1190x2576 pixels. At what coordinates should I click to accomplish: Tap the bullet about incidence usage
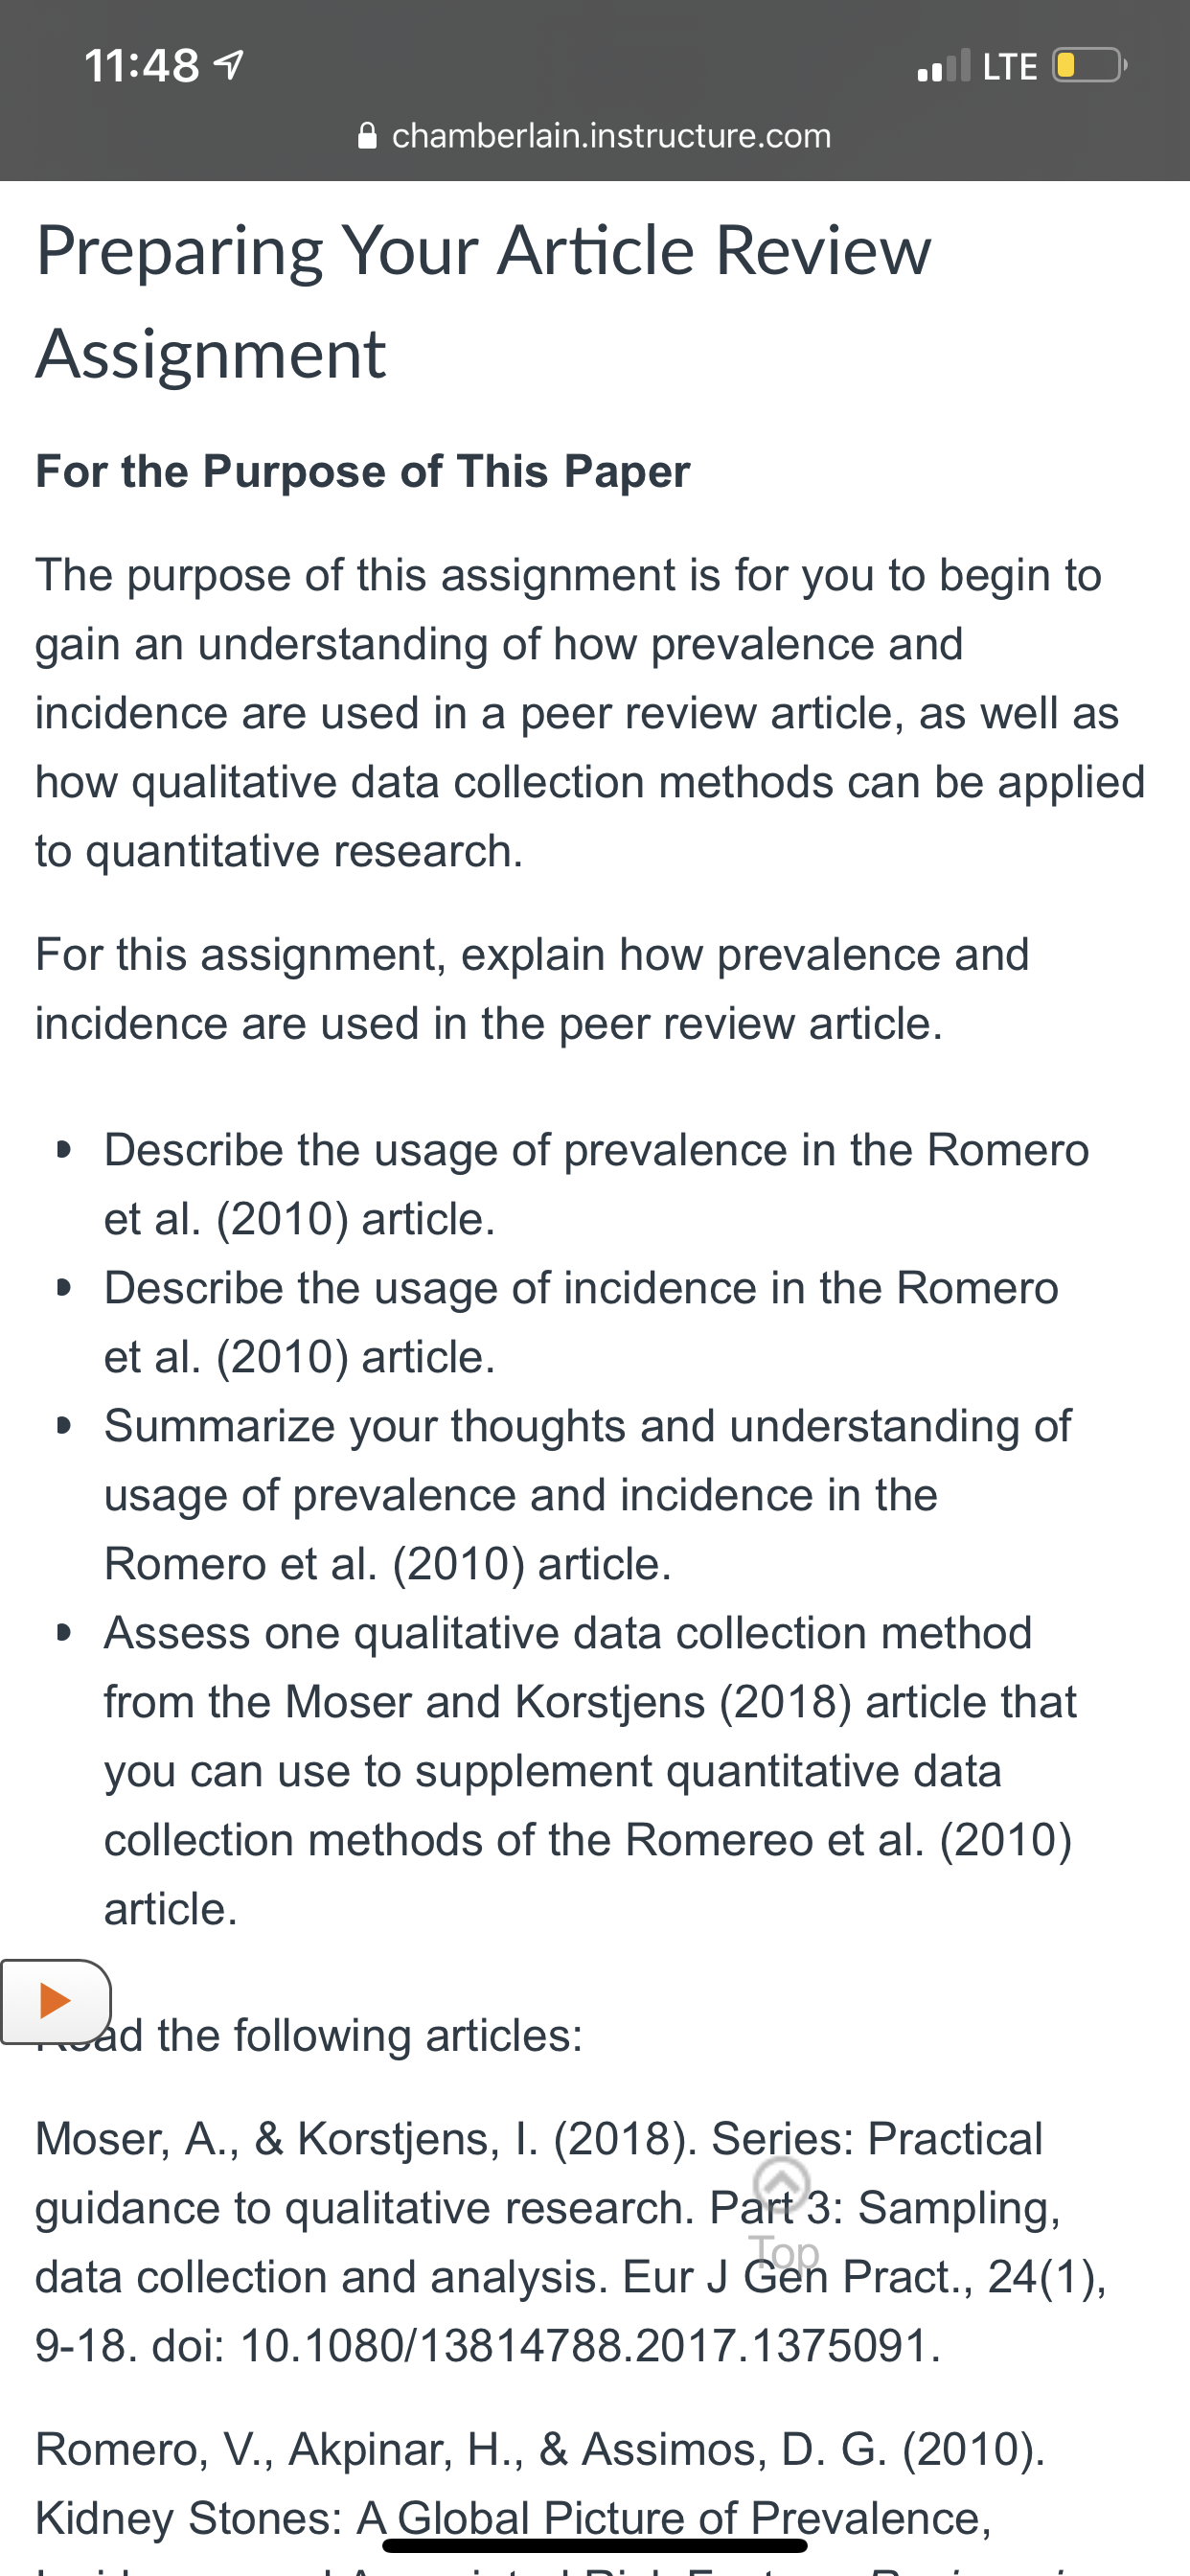point(581,1322)
